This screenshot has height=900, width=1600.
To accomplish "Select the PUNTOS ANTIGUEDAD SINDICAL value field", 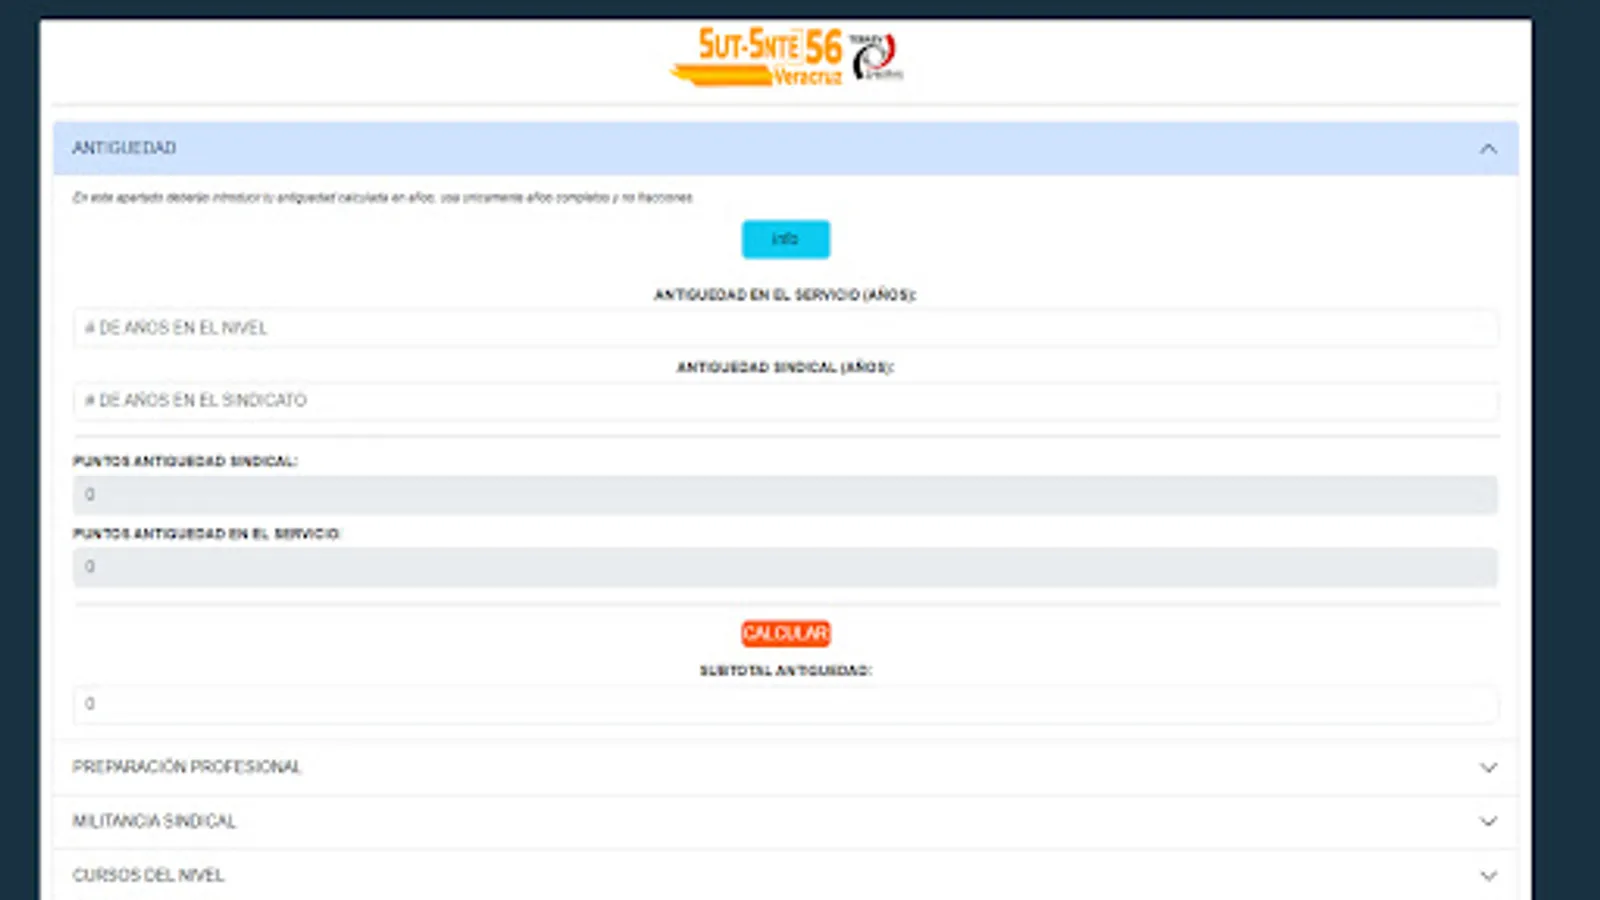I will point(786,494).
